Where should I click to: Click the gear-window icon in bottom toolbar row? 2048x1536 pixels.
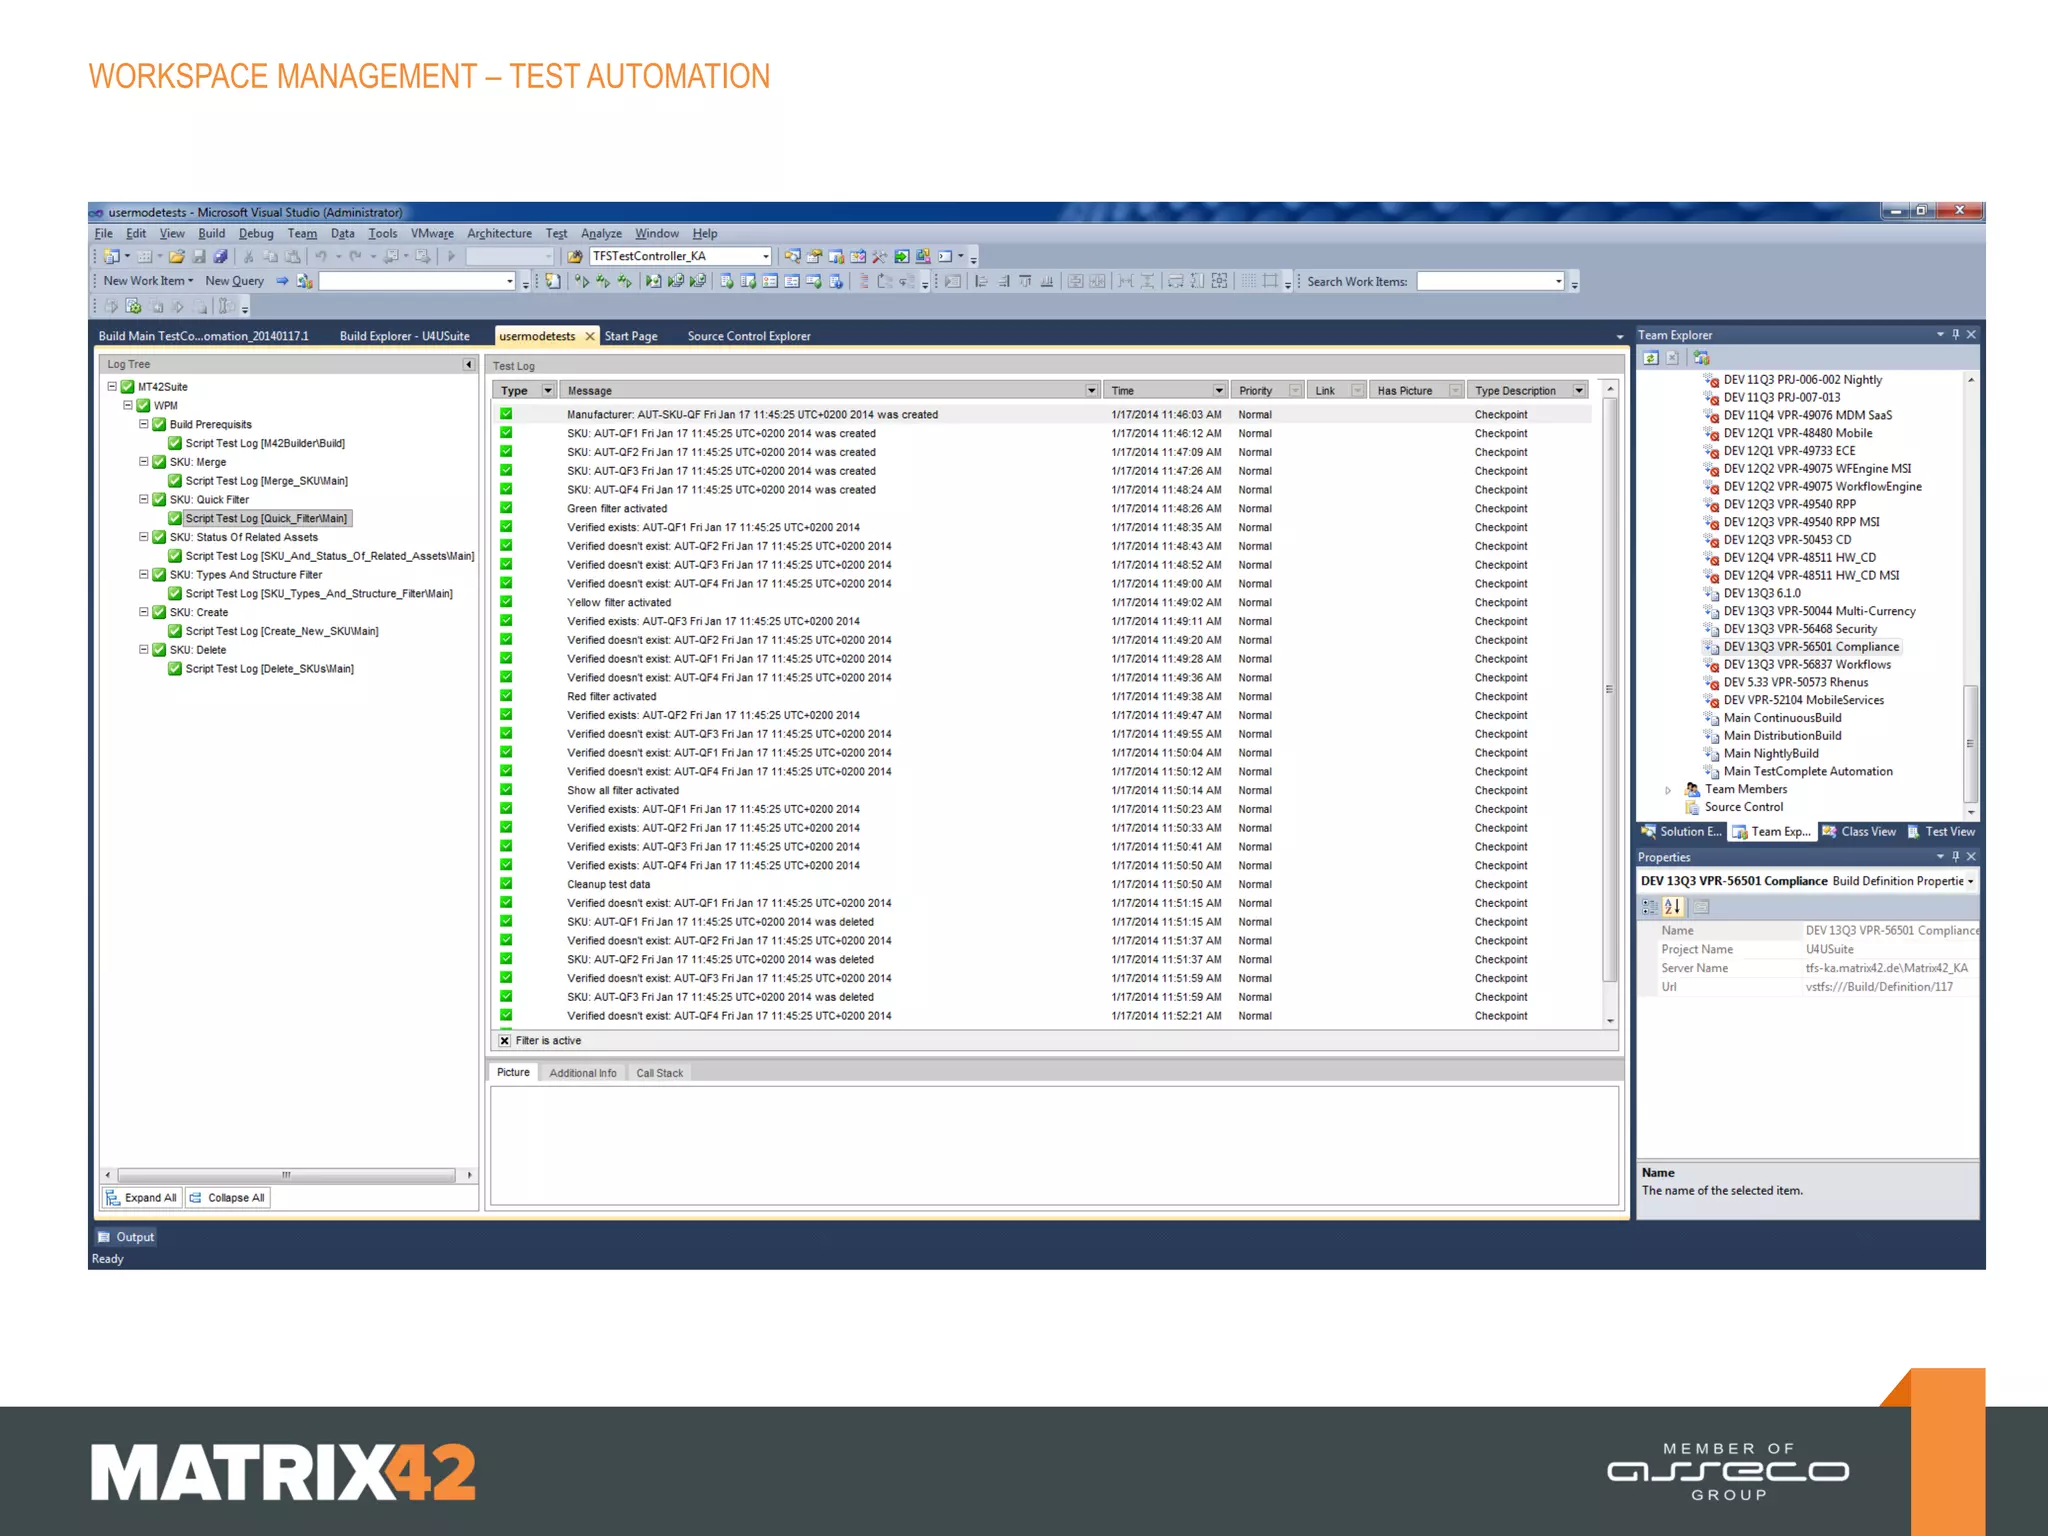[133, 307]
